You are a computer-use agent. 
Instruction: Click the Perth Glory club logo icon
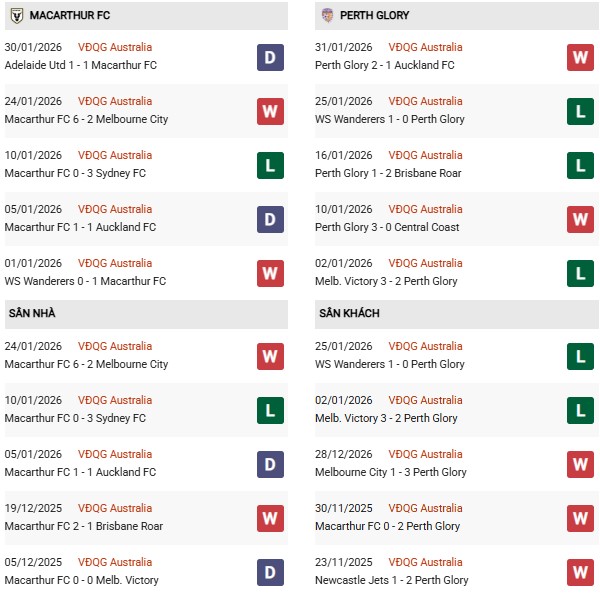tap(327, 16)
